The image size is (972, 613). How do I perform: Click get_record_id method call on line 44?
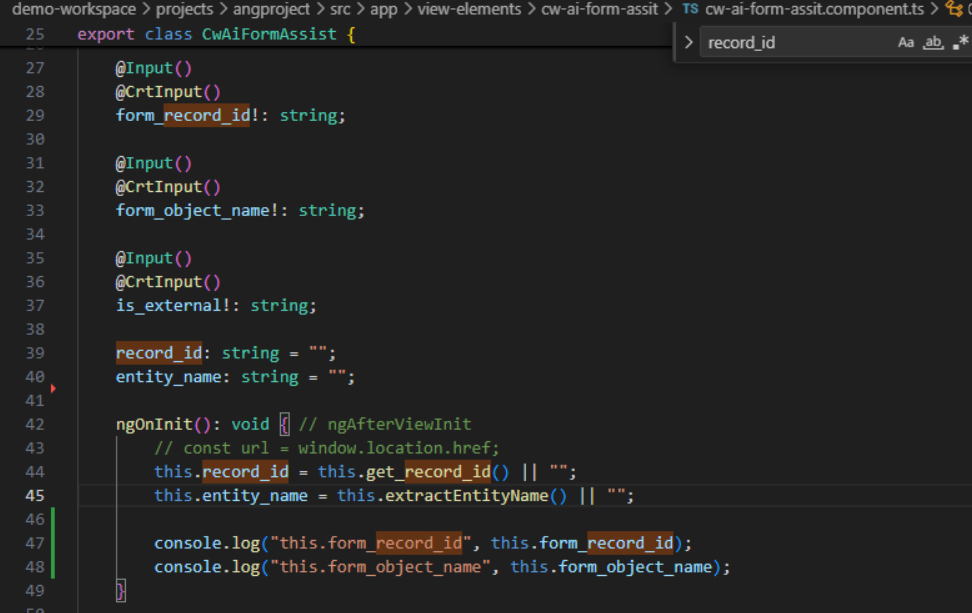point(448,472)
